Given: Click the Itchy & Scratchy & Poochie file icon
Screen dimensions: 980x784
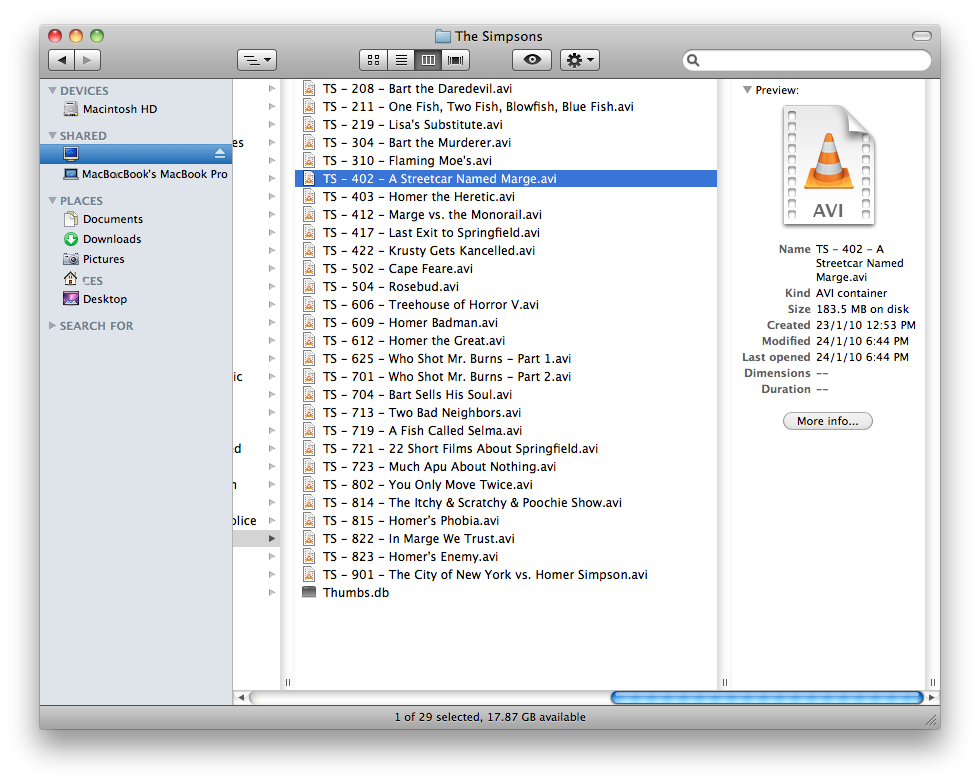Looking at the screenshot, I should 309,502.
